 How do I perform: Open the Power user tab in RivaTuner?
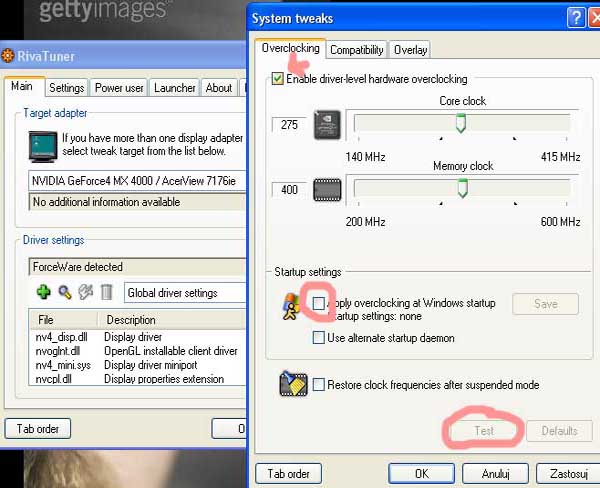click(x=119, y=88)
